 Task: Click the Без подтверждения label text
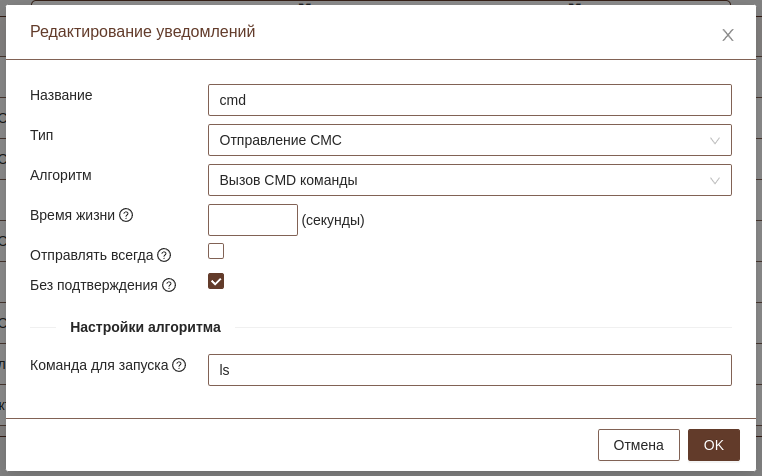coord(94,285)
